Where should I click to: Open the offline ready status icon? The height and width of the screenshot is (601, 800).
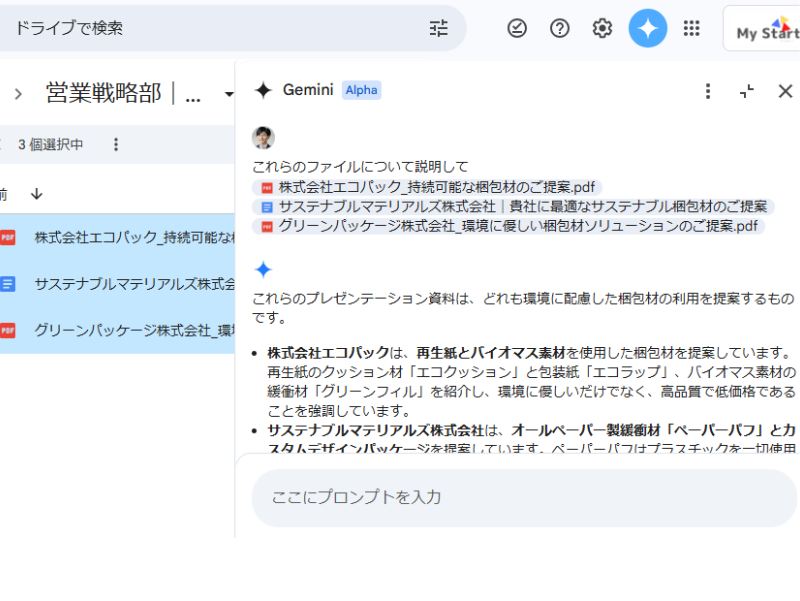[x=517, y=28]
